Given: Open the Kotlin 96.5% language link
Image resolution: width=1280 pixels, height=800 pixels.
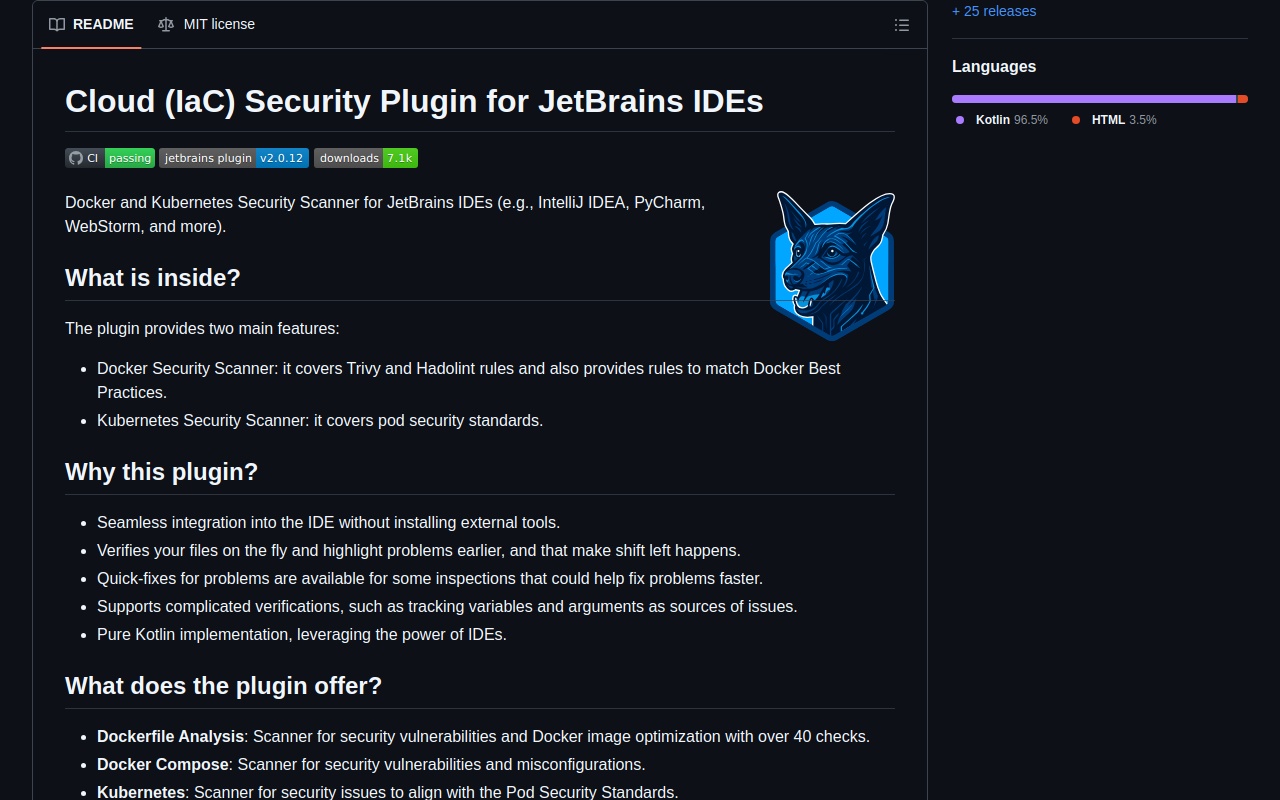Looking at the screenshot, I should click(1011, 120).
